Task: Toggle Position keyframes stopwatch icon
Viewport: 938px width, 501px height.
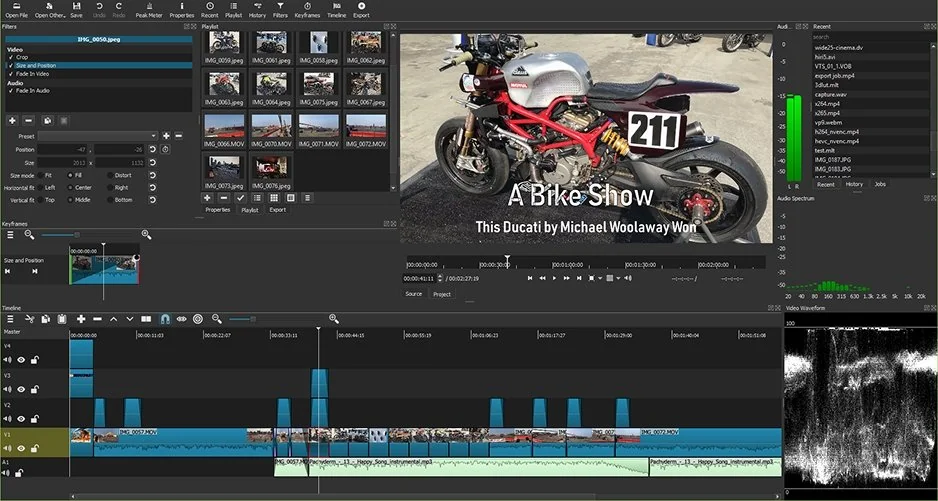Action: pyautogui.click(x=165, y=149)
